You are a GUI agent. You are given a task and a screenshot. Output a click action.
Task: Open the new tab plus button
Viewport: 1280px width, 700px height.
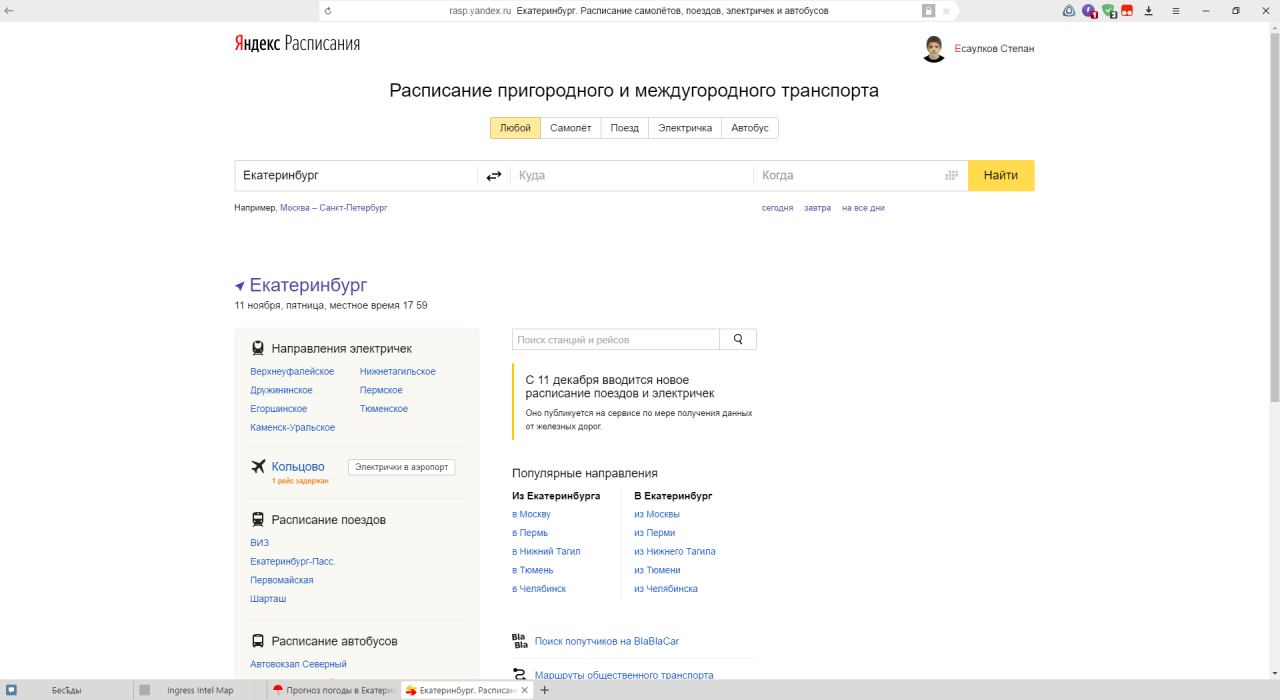tap(545, 690)
